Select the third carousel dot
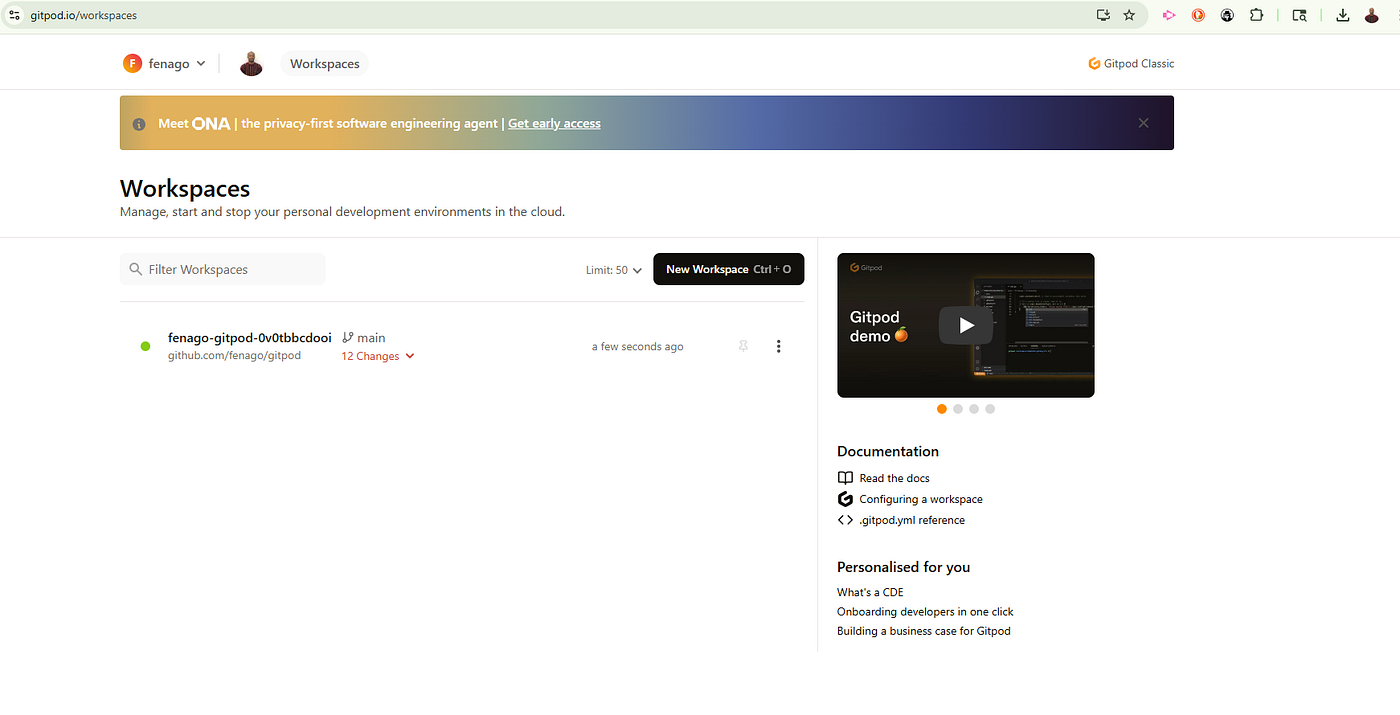Screen dimensions: 1400x715 point(974,409)
